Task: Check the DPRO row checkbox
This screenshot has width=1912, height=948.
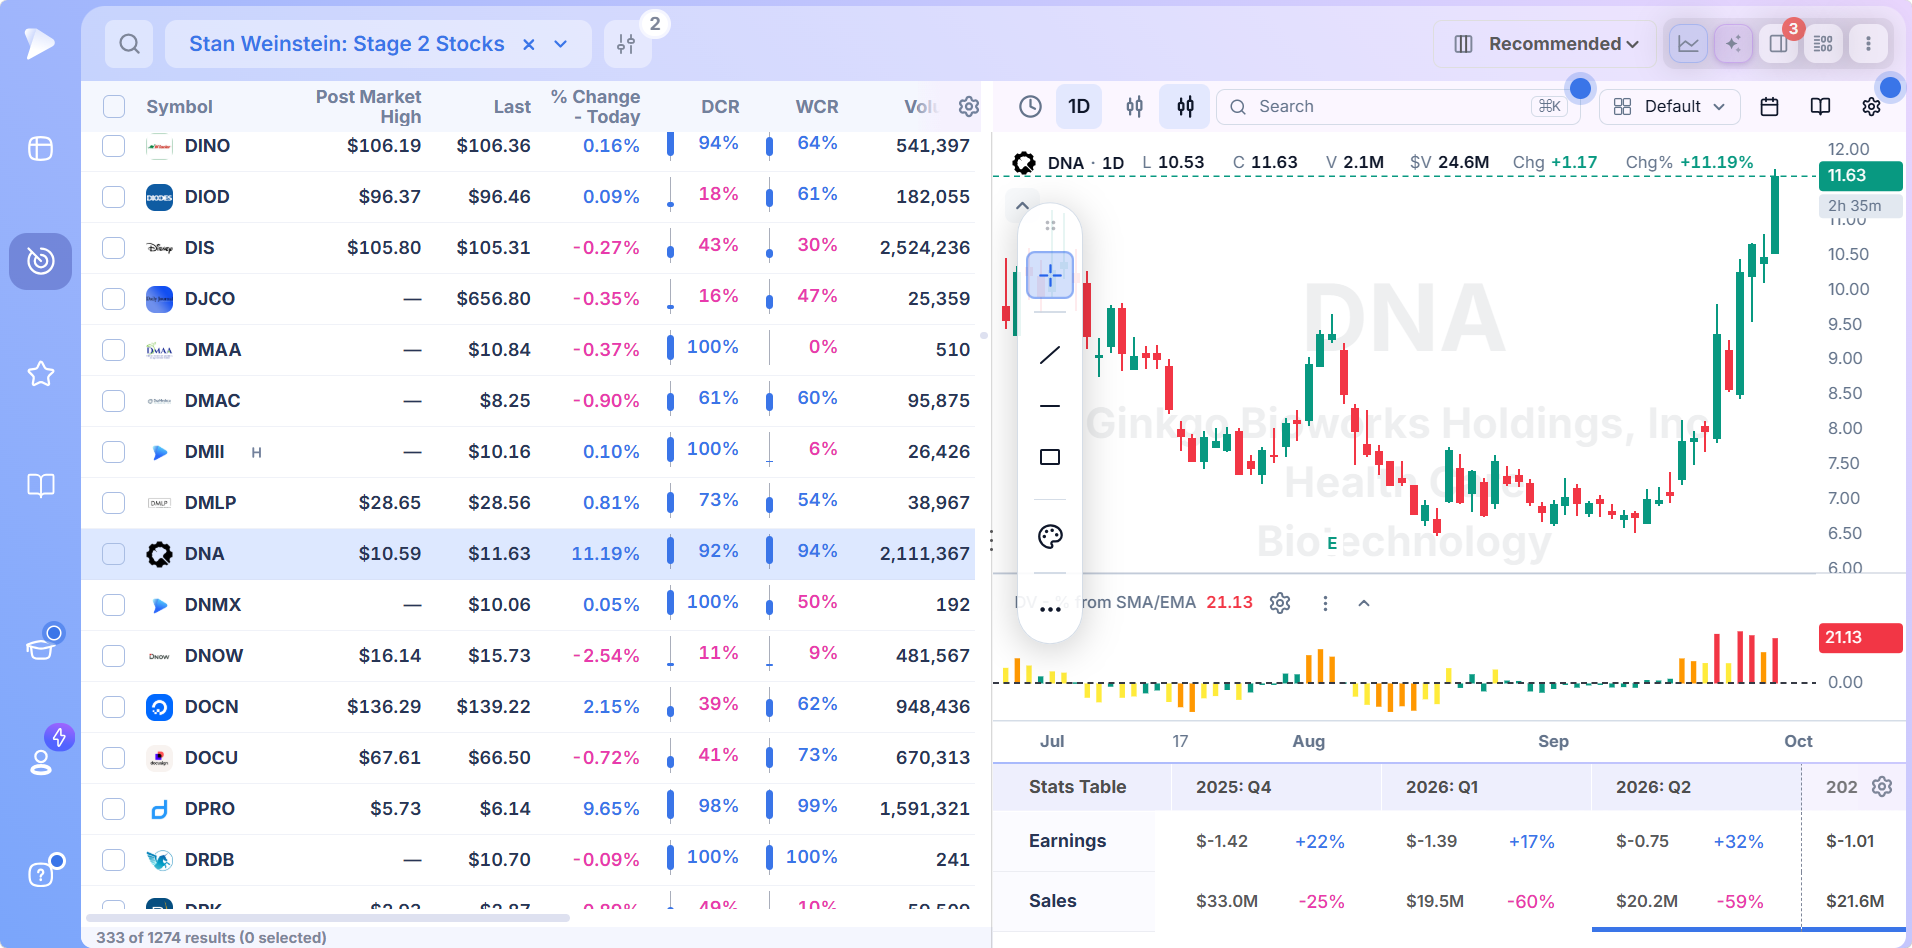Action: pyautogui.click(x=114, y=809)
